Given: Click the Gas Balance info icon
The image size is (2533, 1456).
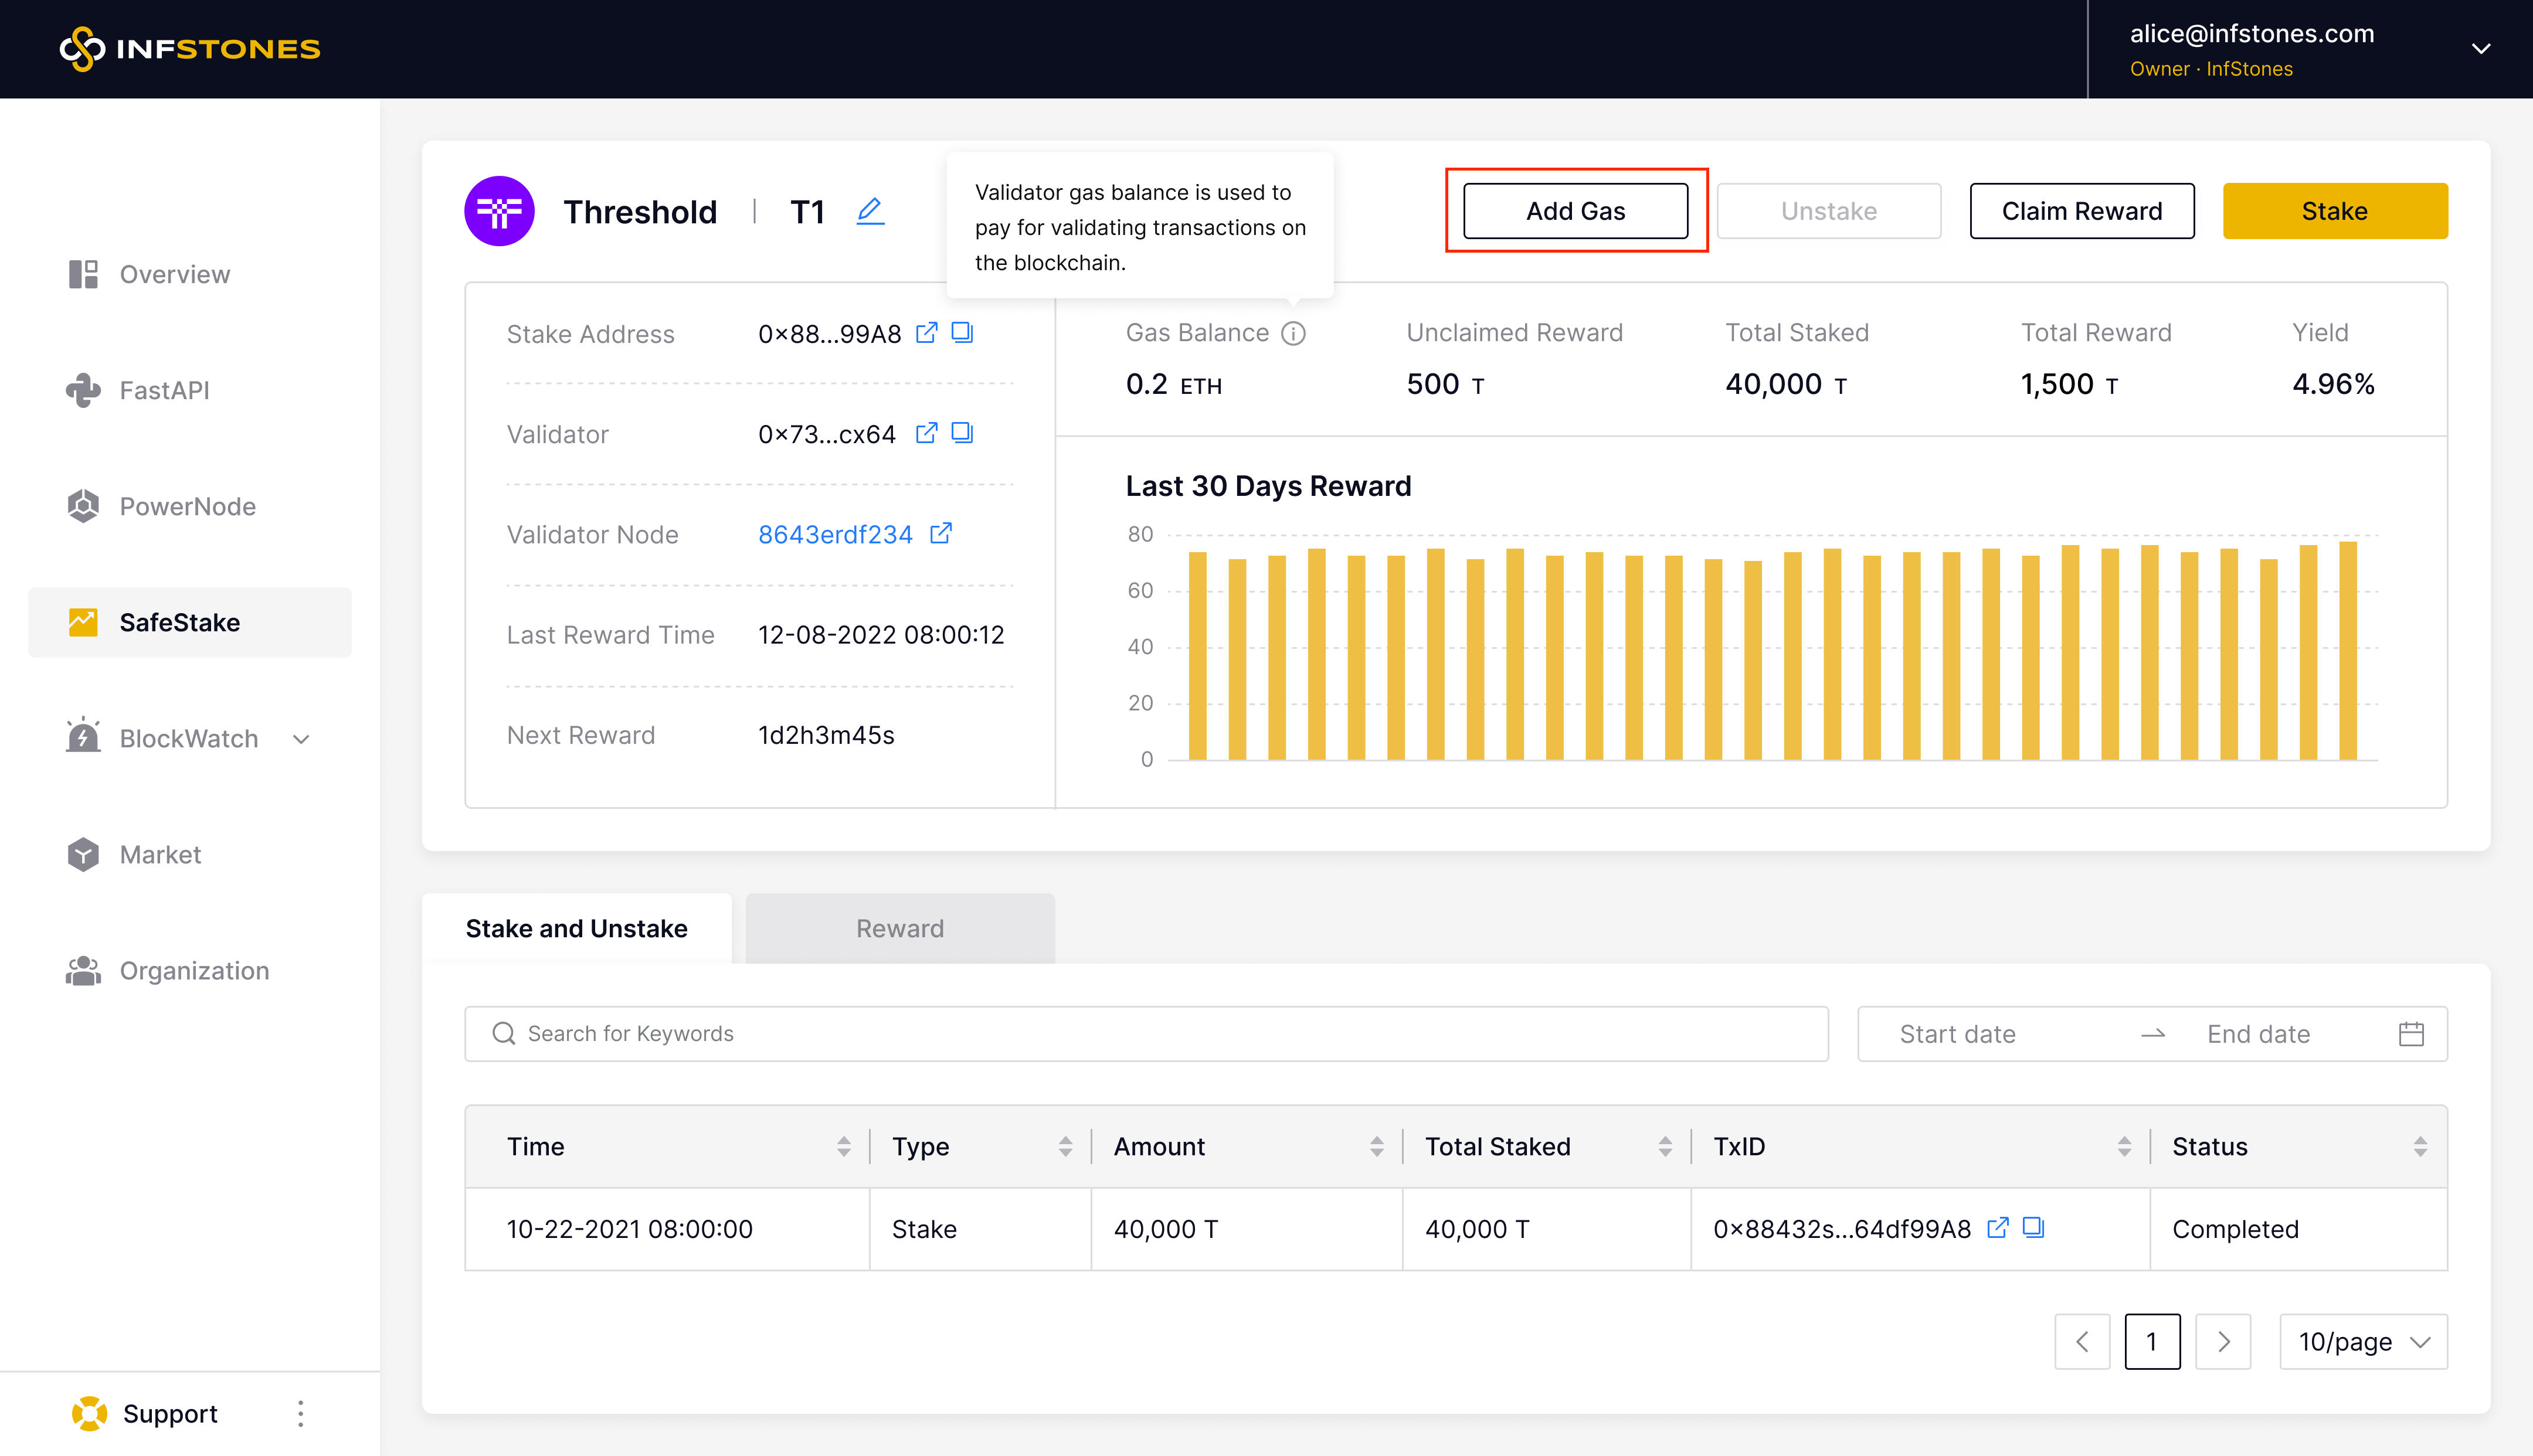Looking at the screenshot, I should [x=1293, y=333].
